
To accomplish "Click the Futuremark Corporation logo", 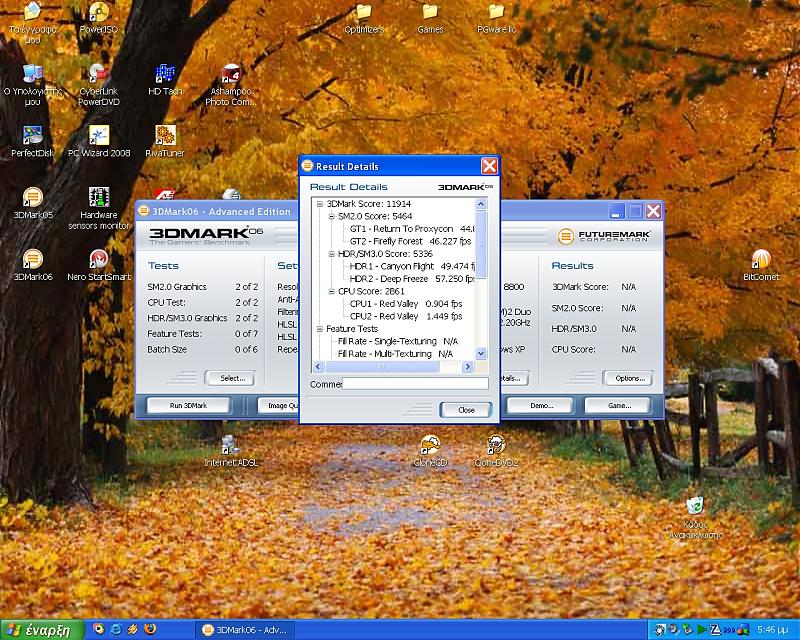I will tap(604, 236).
